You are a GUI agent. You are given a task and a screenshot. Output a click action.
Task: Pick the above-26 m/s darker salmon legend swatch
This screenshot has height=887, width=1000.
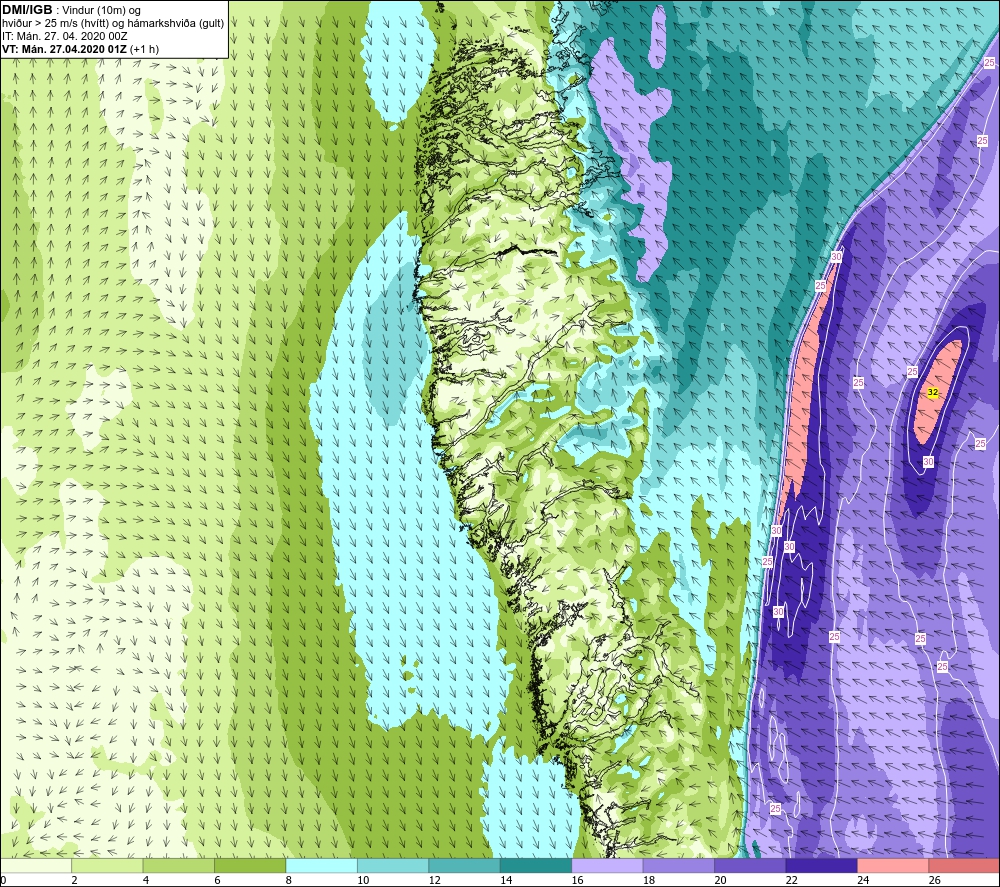[964, 865]
